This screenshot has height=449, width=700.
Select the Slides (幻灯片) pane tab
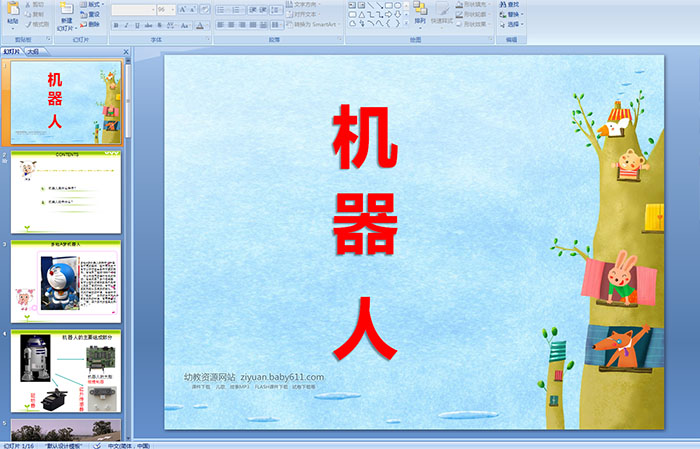point(11,50)
